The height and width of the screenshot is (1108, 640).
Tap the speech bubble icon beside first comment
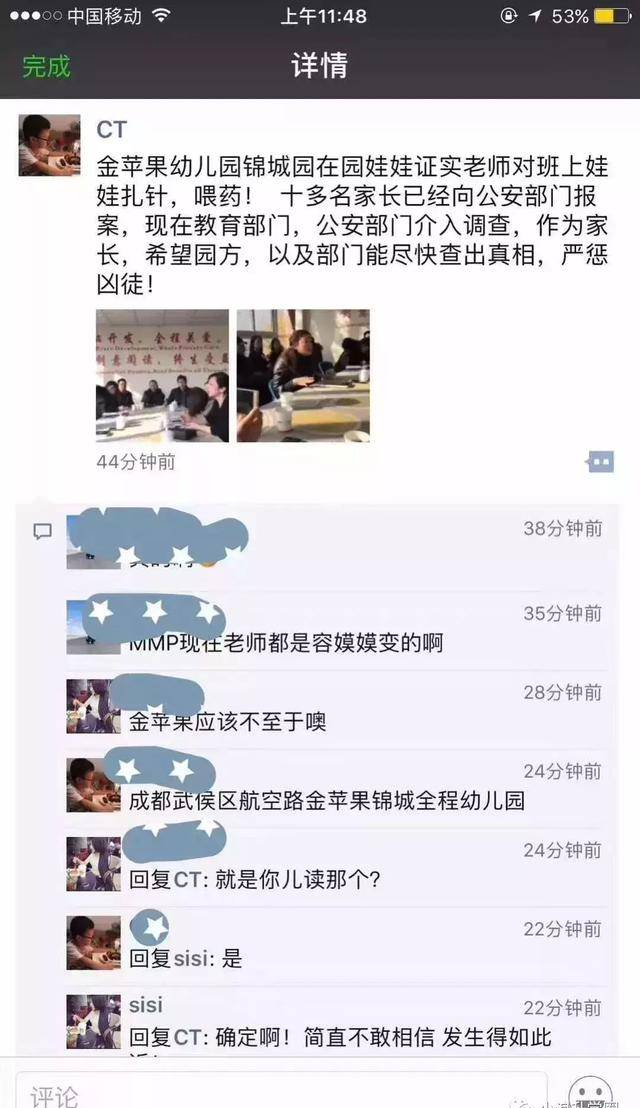43,531
